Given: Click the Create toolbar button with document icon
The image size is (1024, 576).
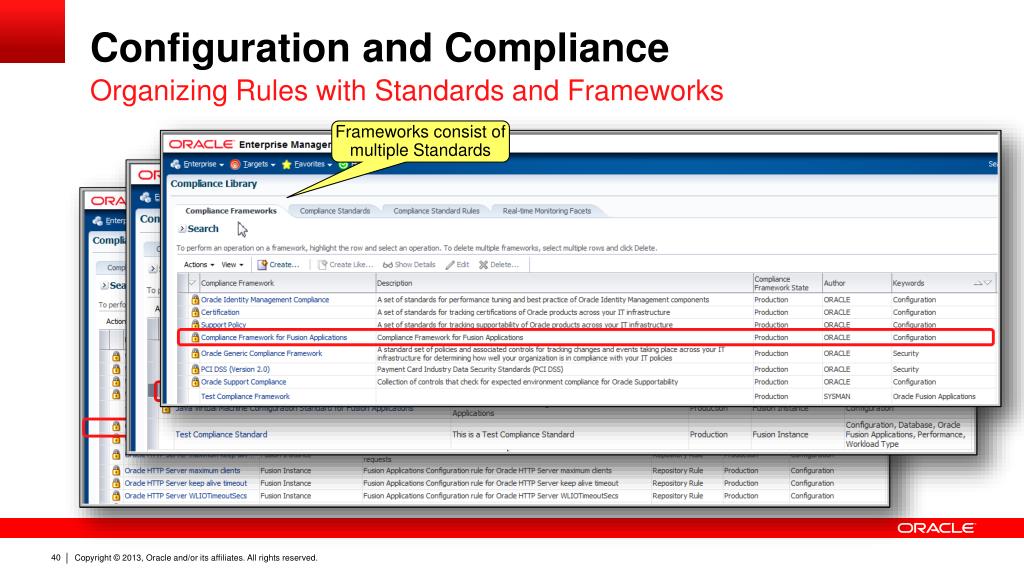Looking at the screenshot, I should coord(278,264).
